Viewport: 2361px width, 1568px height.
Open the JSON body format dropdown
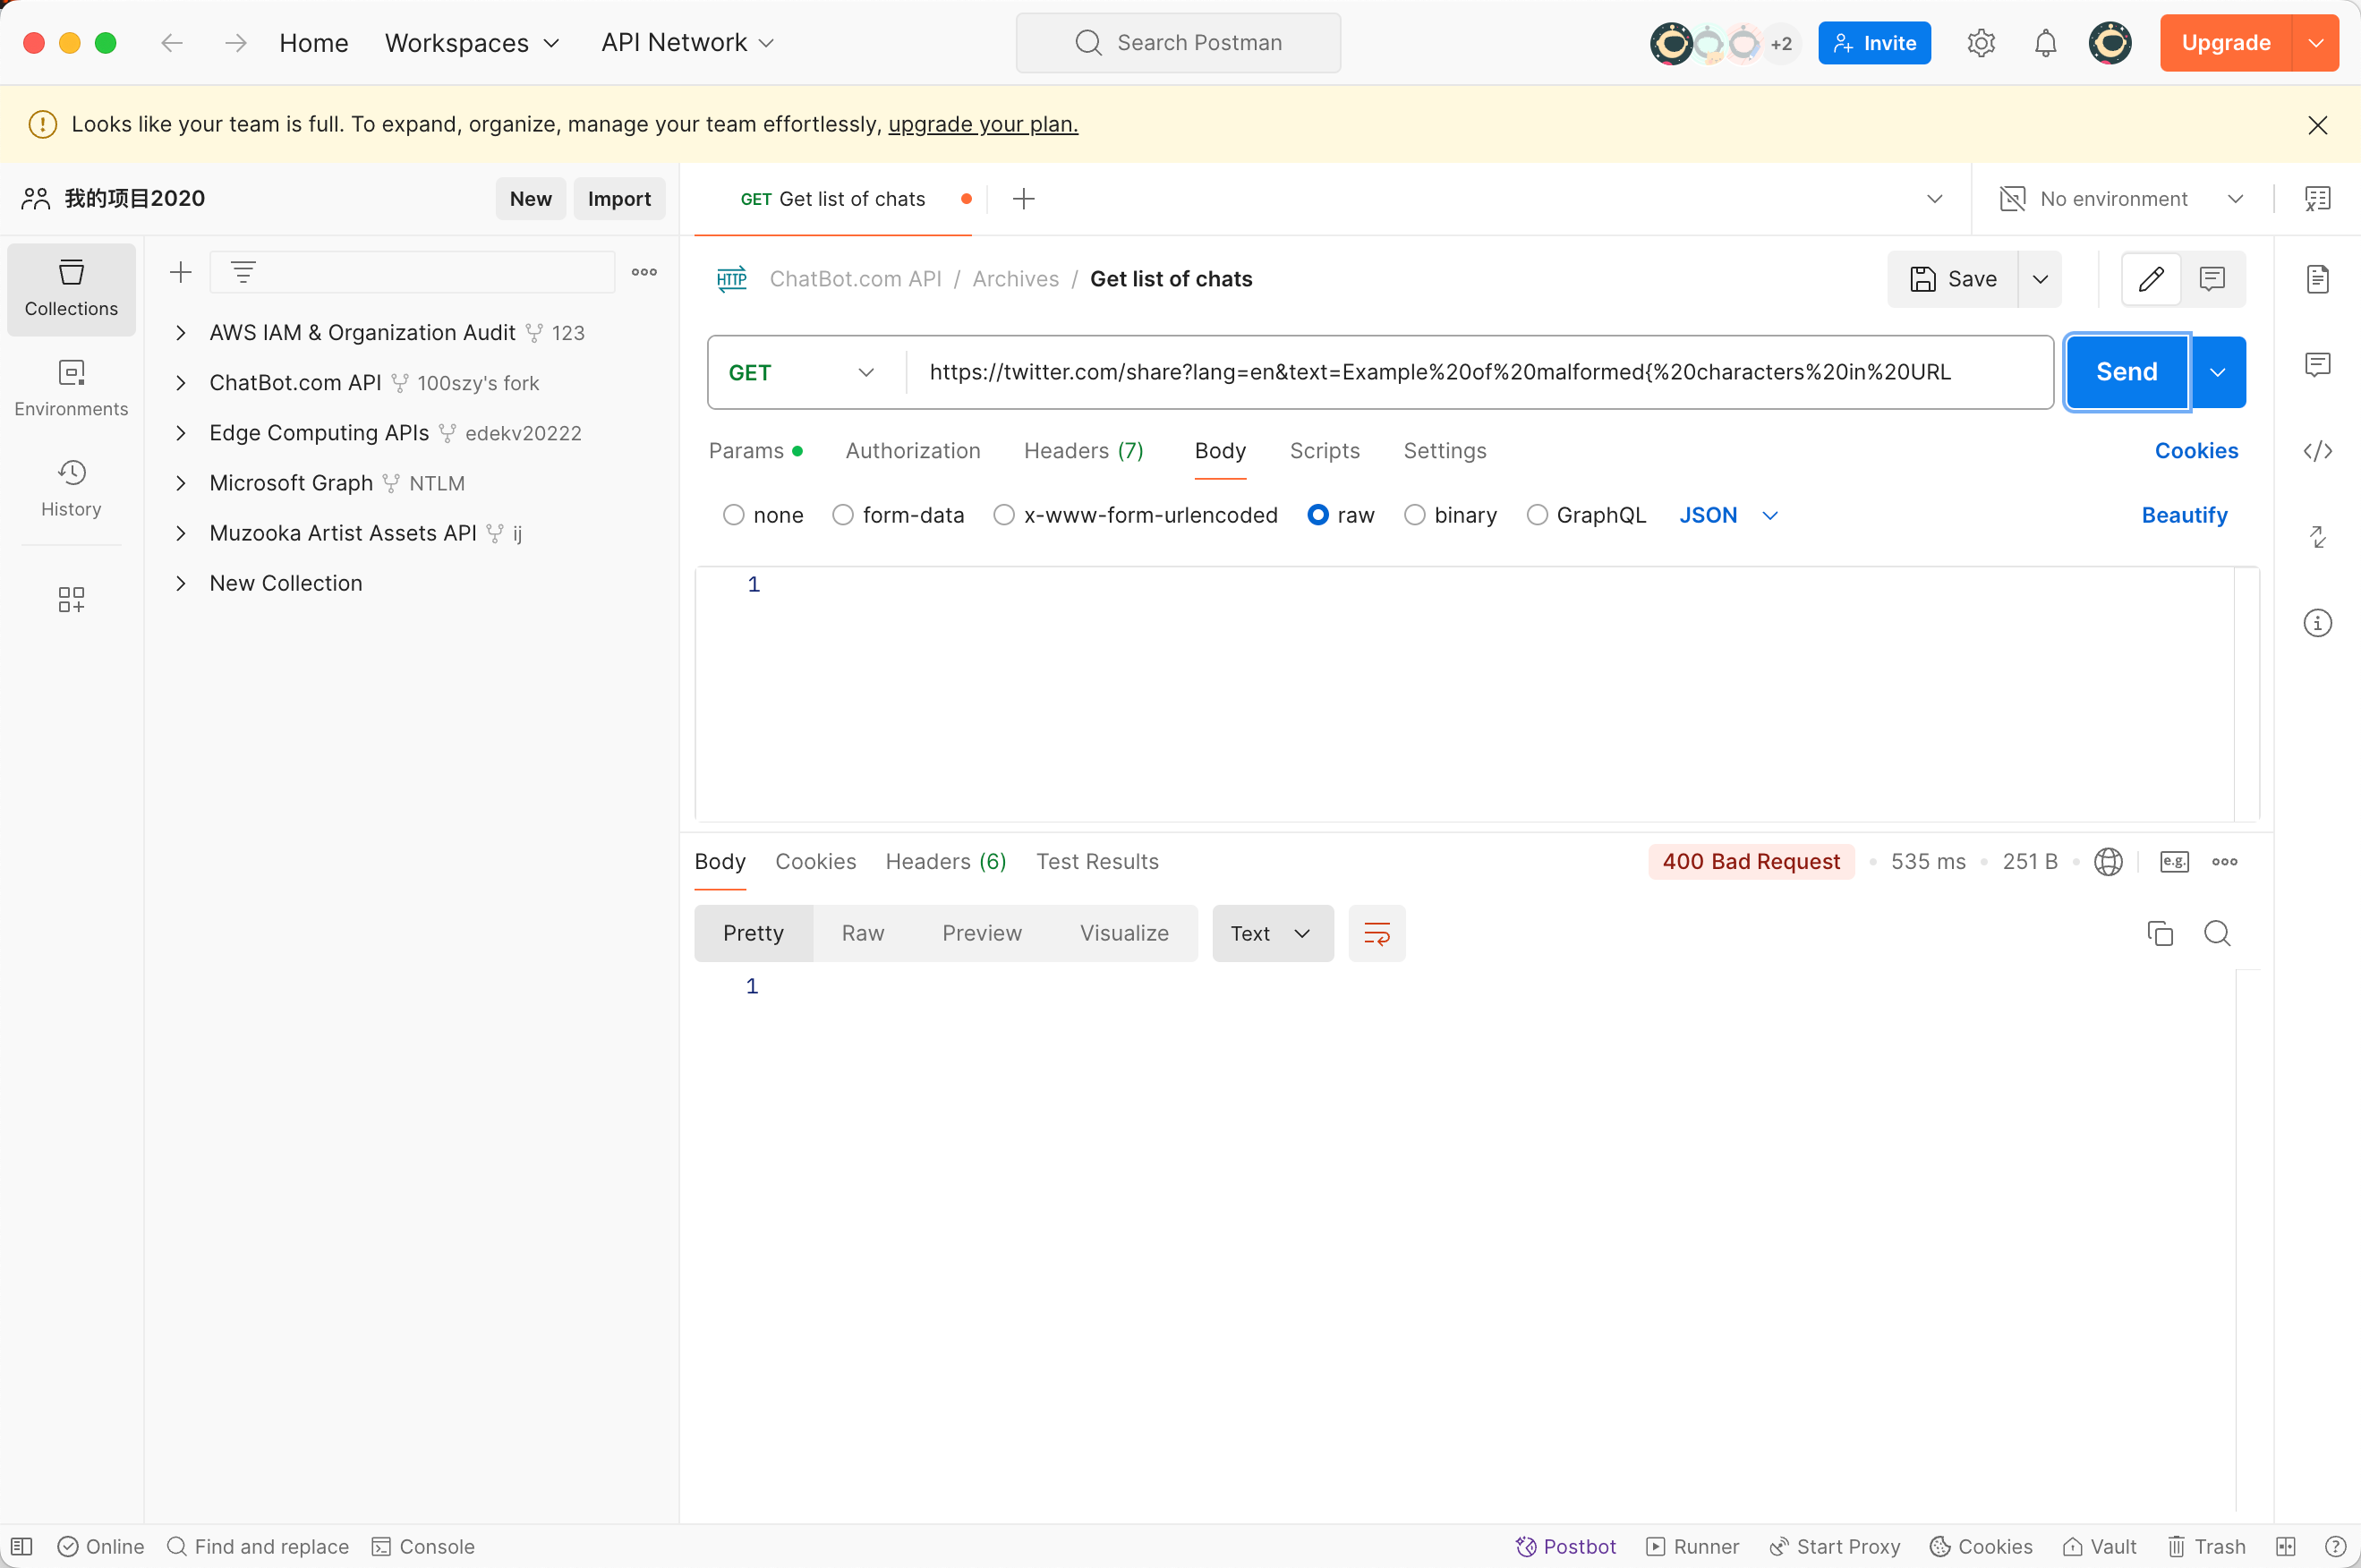[x=1728, y=515]
